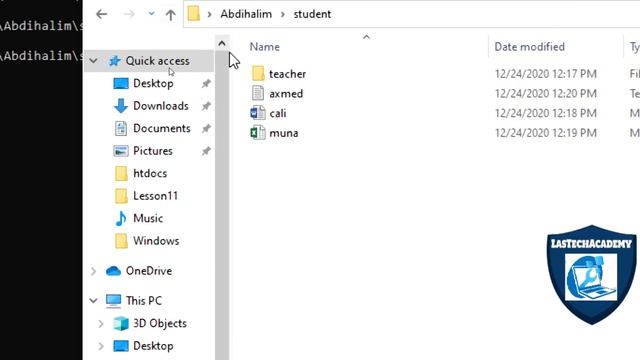This screenshot has height=360, width=640.
Task: Select the student breadcrumb segment
Action: point(312,14)
